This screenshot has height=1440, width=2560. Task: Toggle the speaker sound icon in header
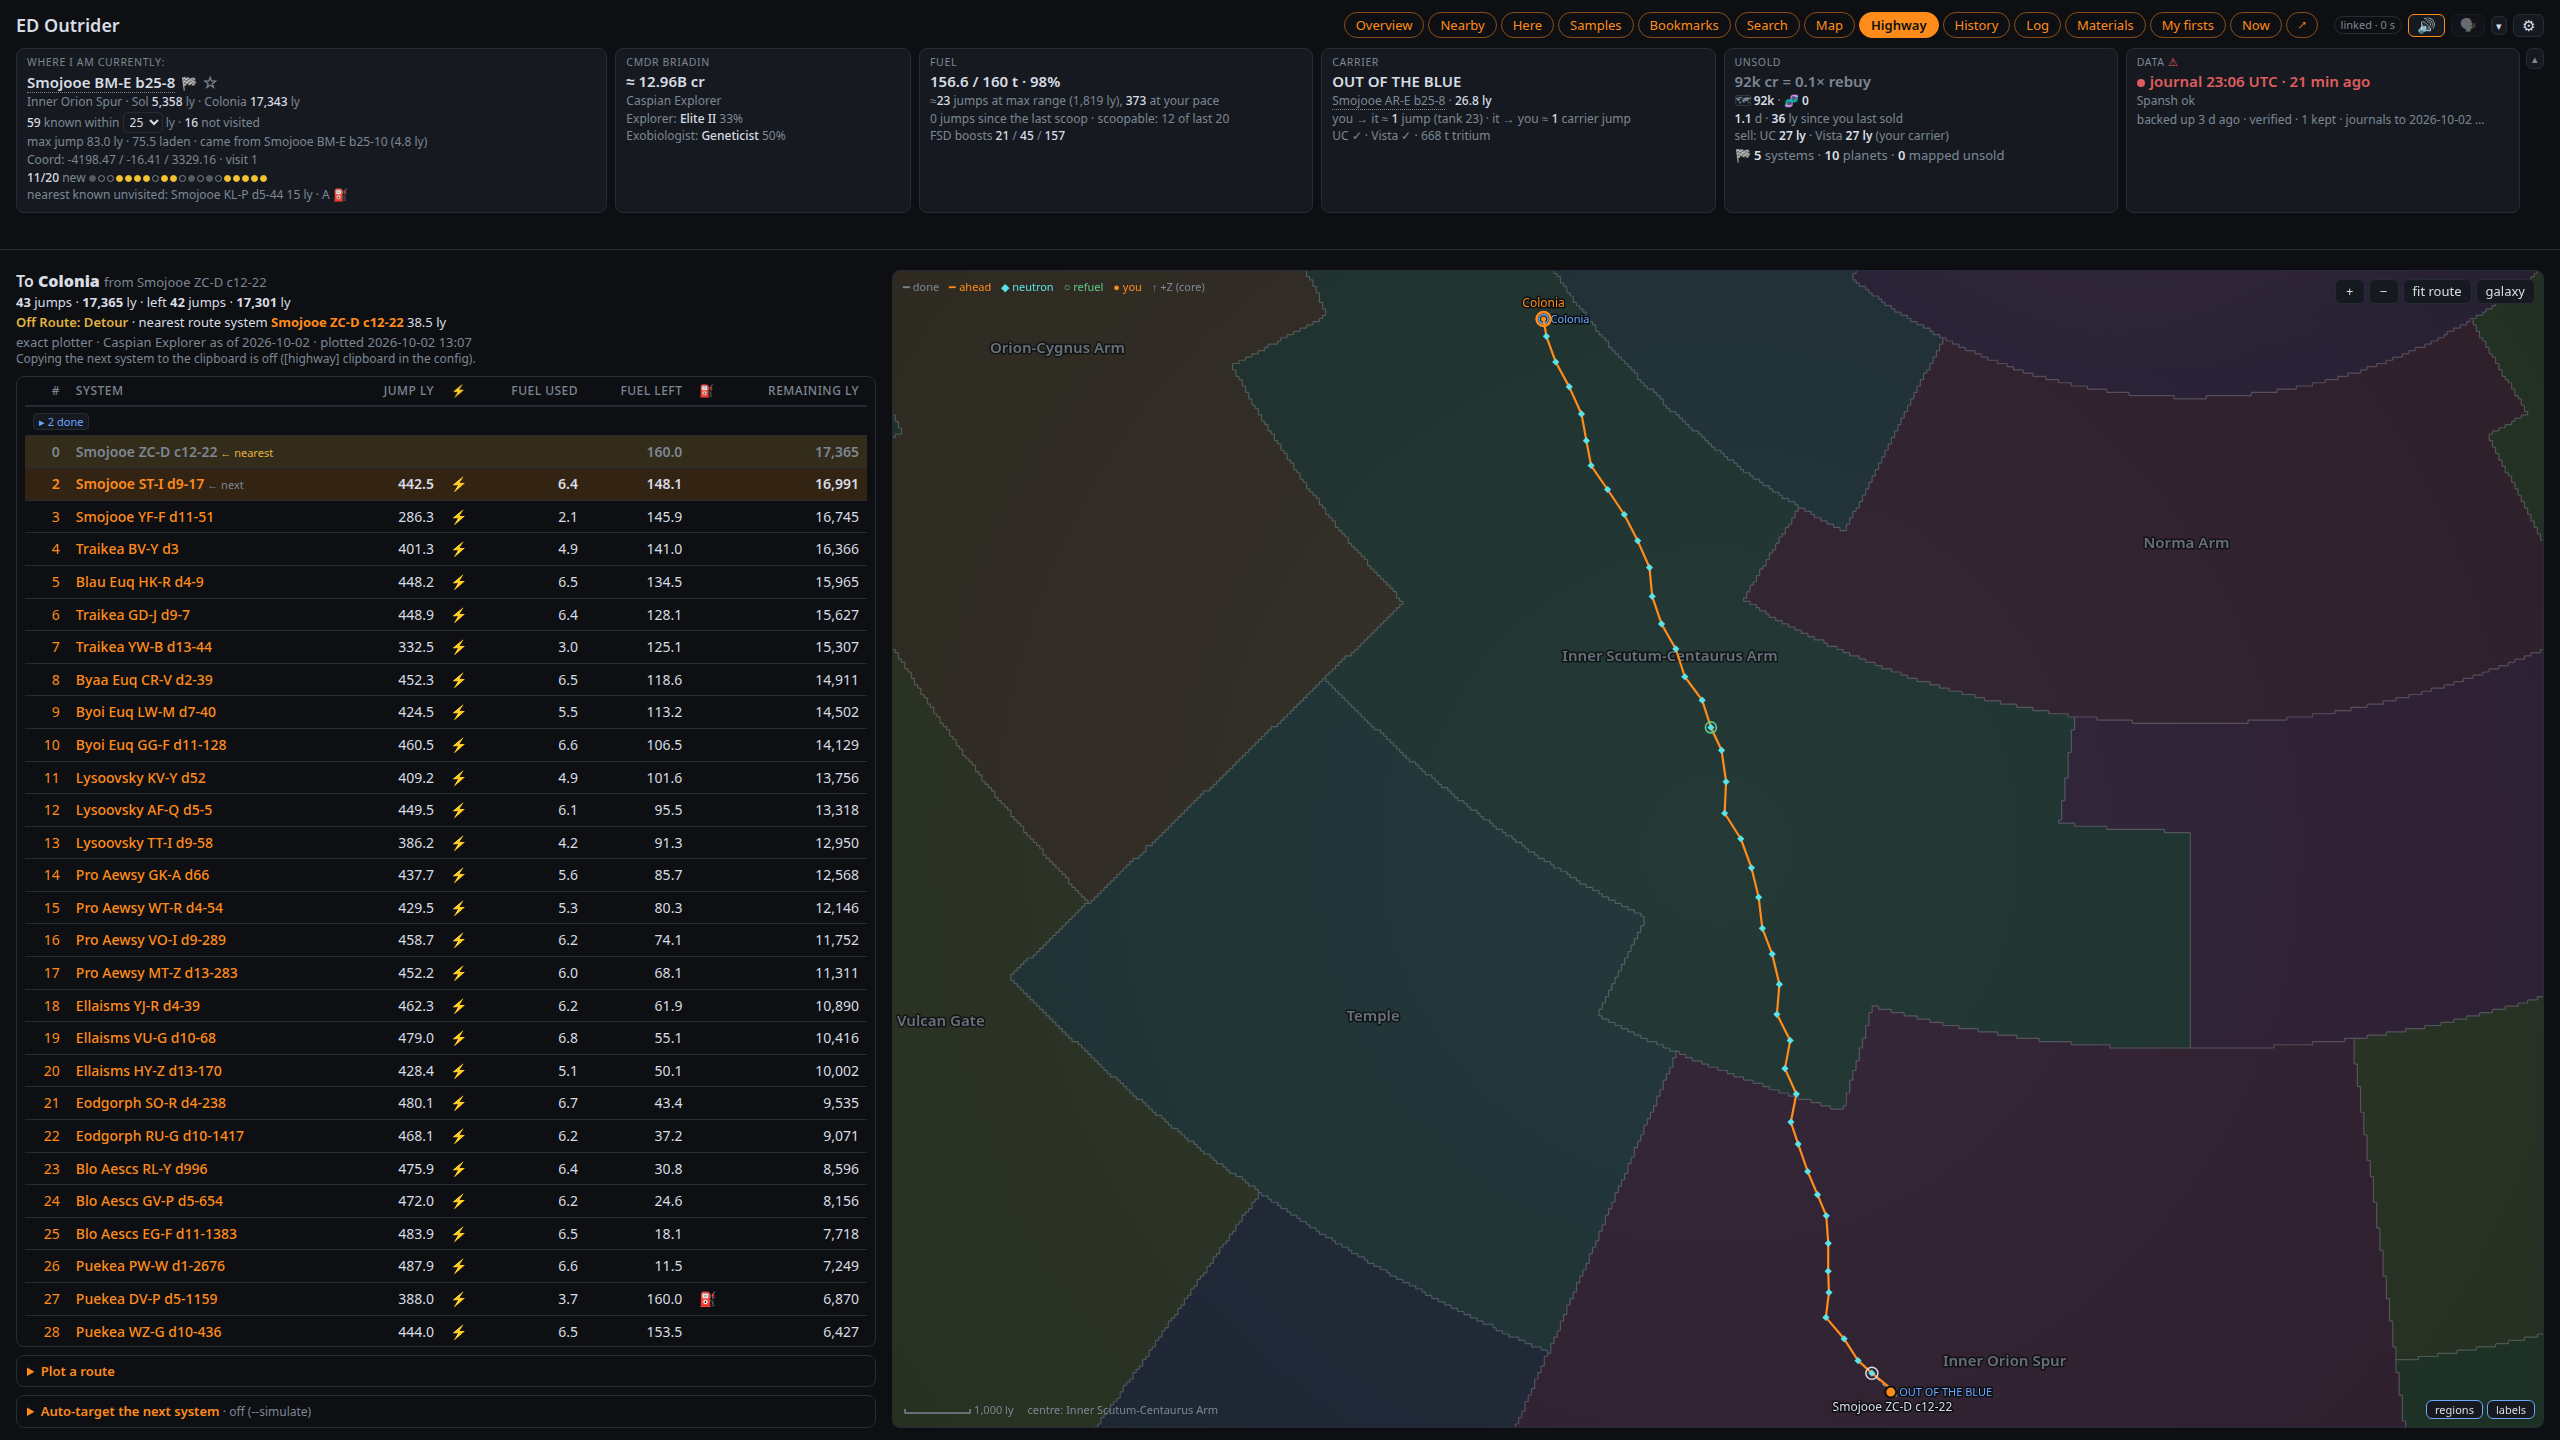tap(2426, 26)
